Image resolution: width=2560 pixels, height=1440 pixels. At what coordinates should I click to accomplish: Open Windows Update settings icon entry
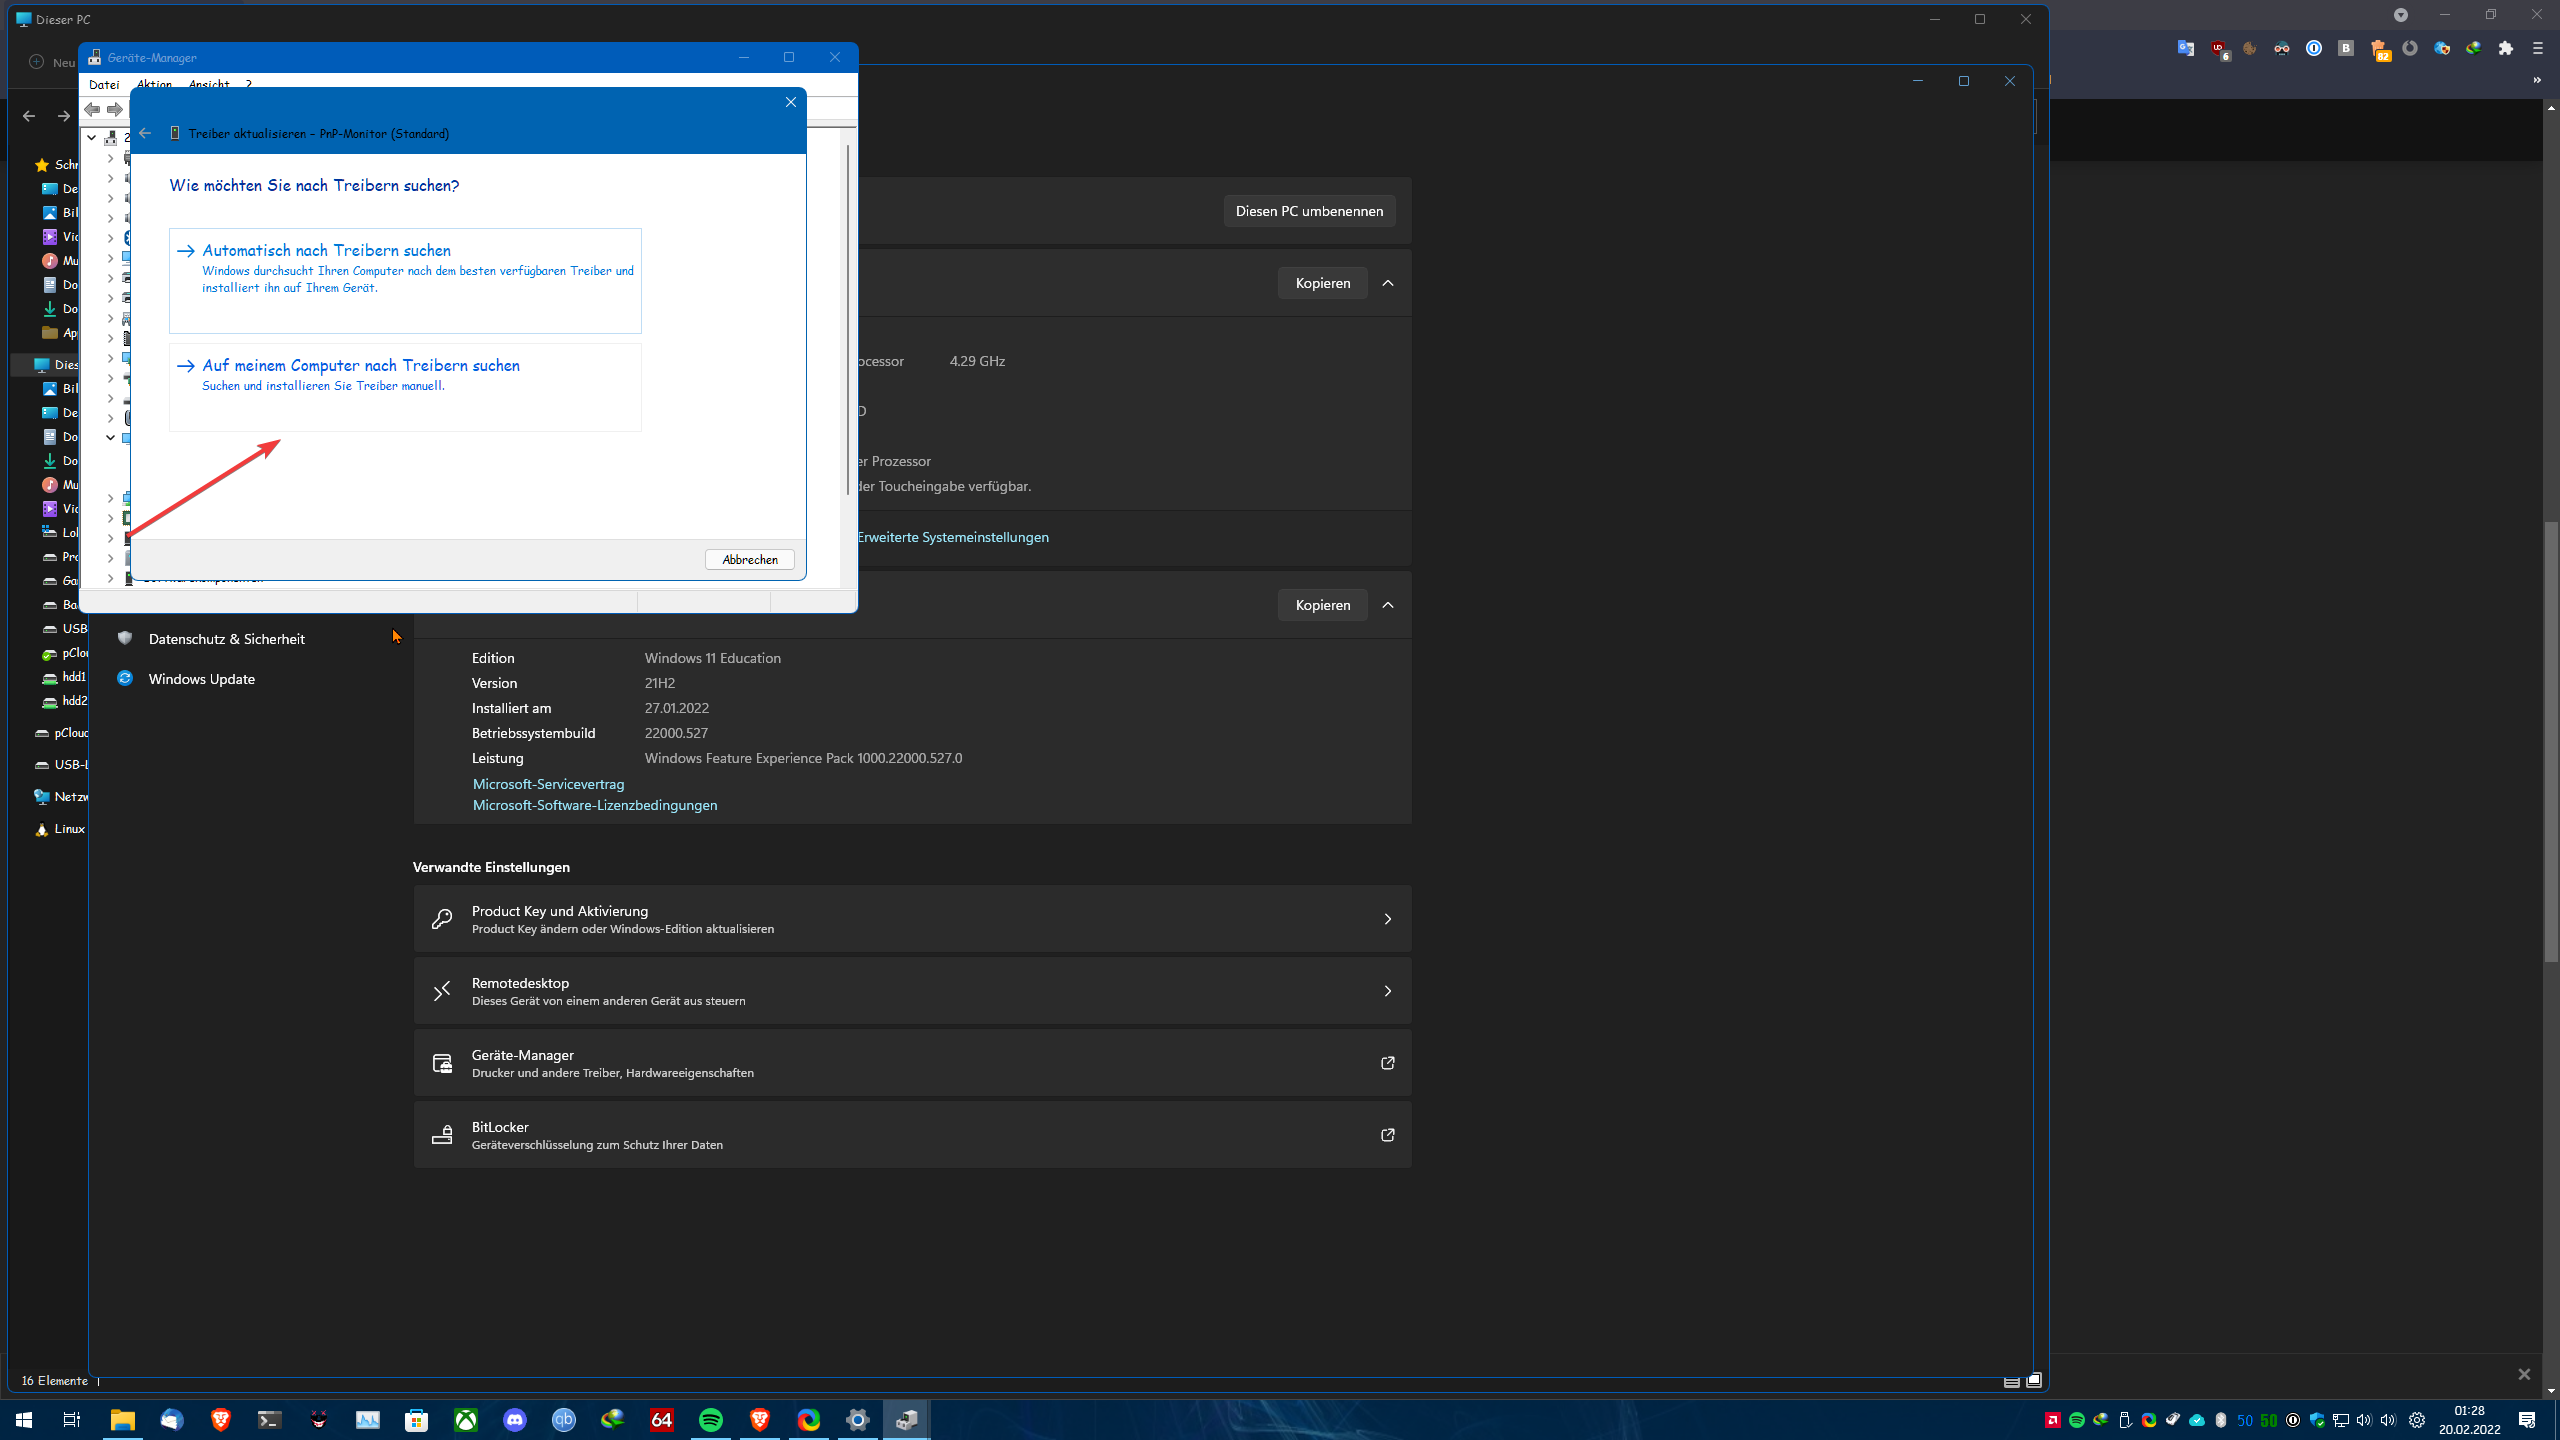pyautogui.click(x=201, y=679)
